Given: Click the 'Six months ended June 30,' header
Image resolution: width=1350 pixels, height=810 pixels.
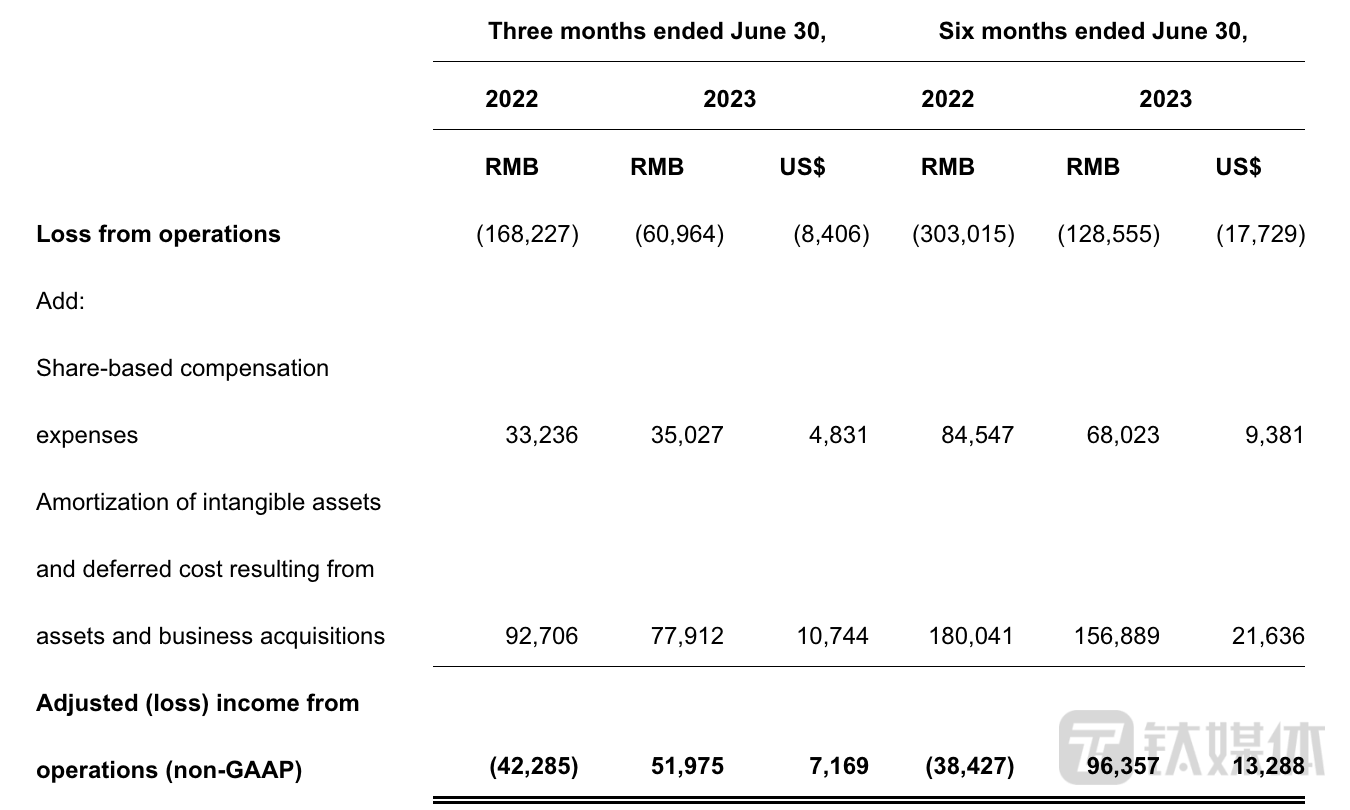Looking at the screenshot, I should click(x=1093, y=31).
